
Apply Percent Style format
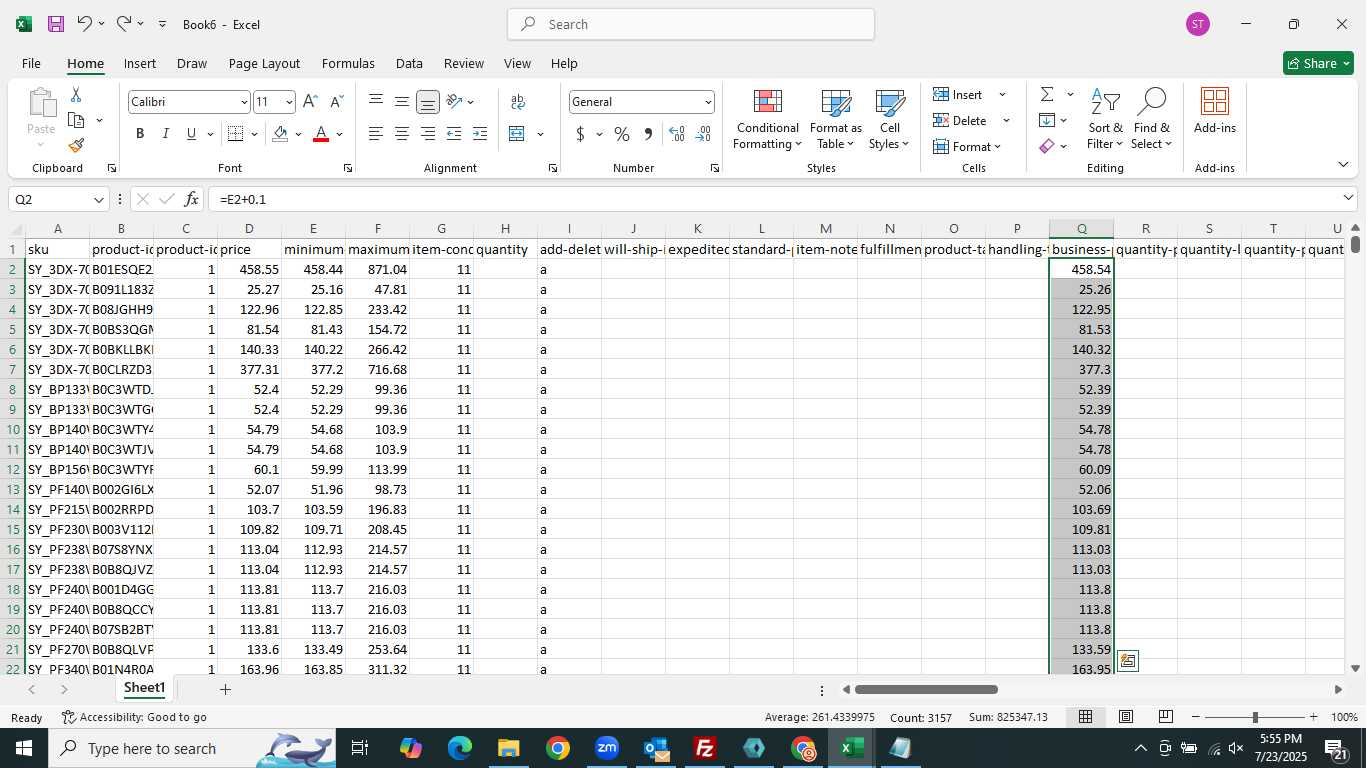[x=622, y=134]
